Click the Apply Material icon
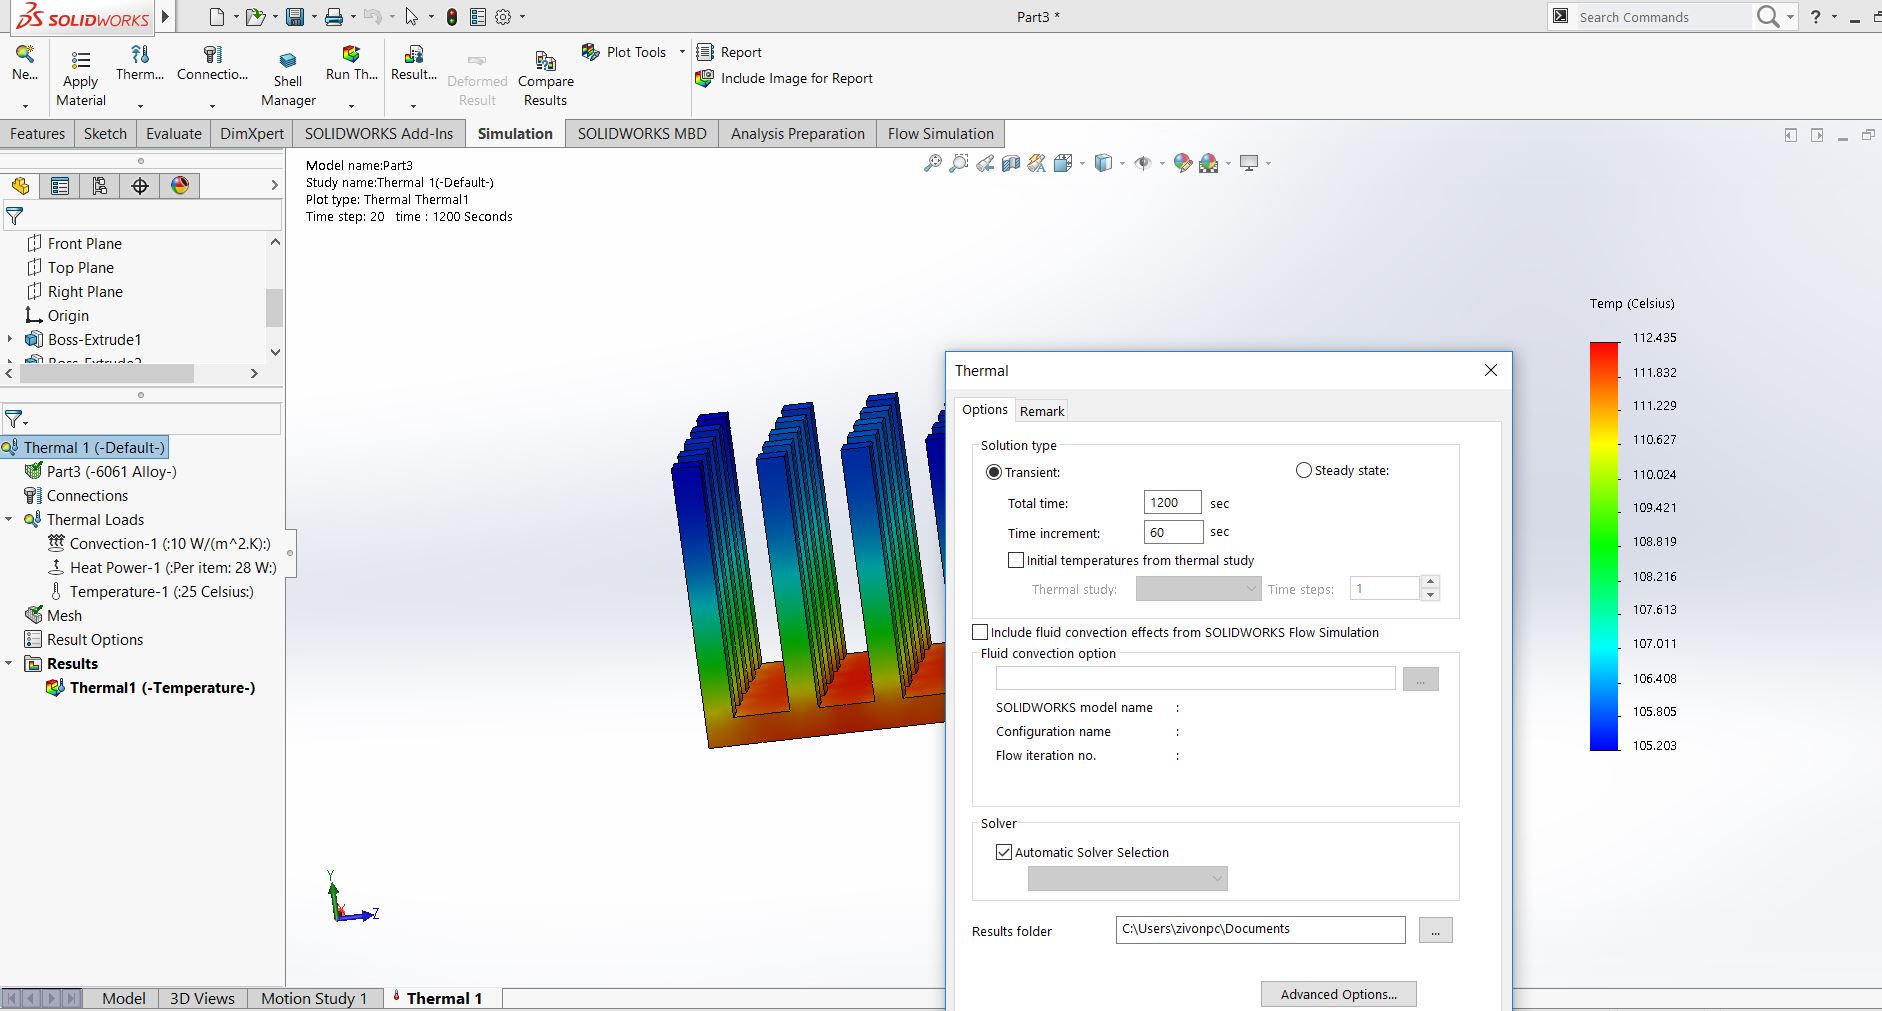 (x=81, y=59)
